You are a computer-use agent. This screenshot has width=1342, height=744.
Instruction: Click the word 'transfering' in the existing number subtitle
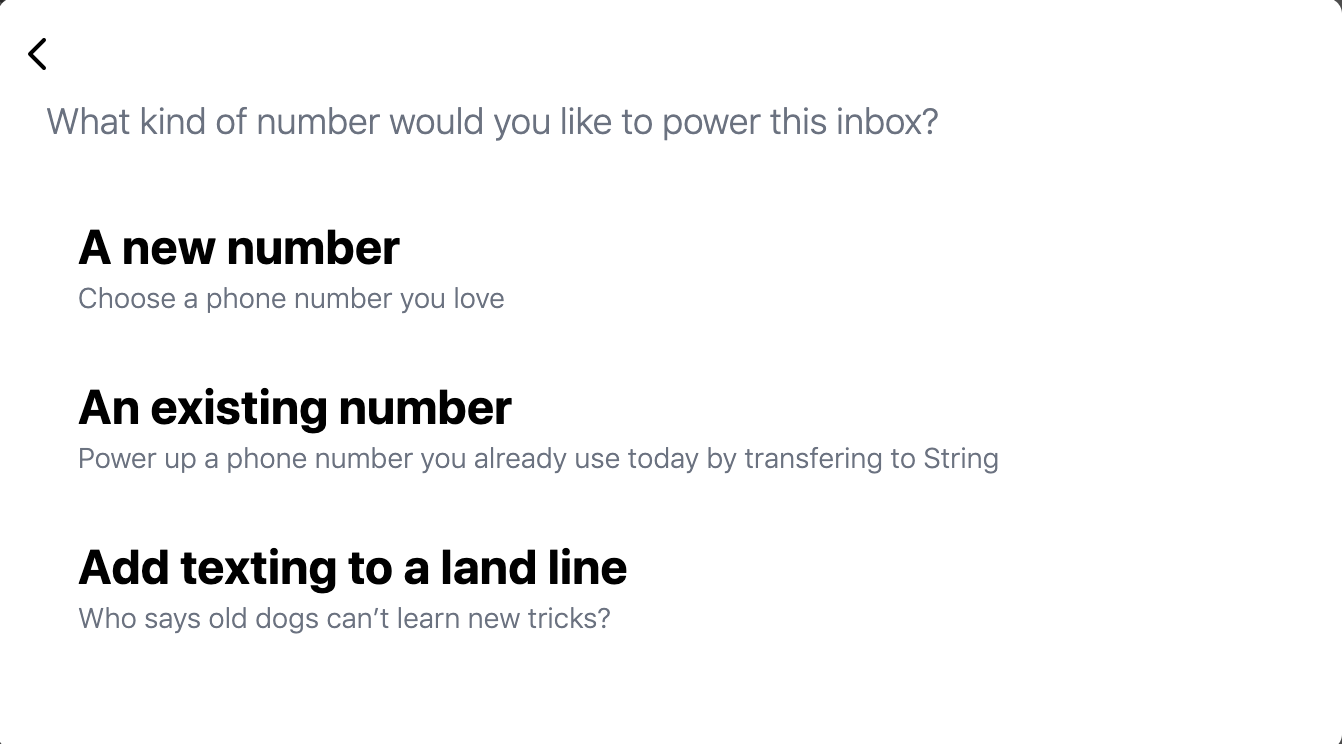pos(814,459)
